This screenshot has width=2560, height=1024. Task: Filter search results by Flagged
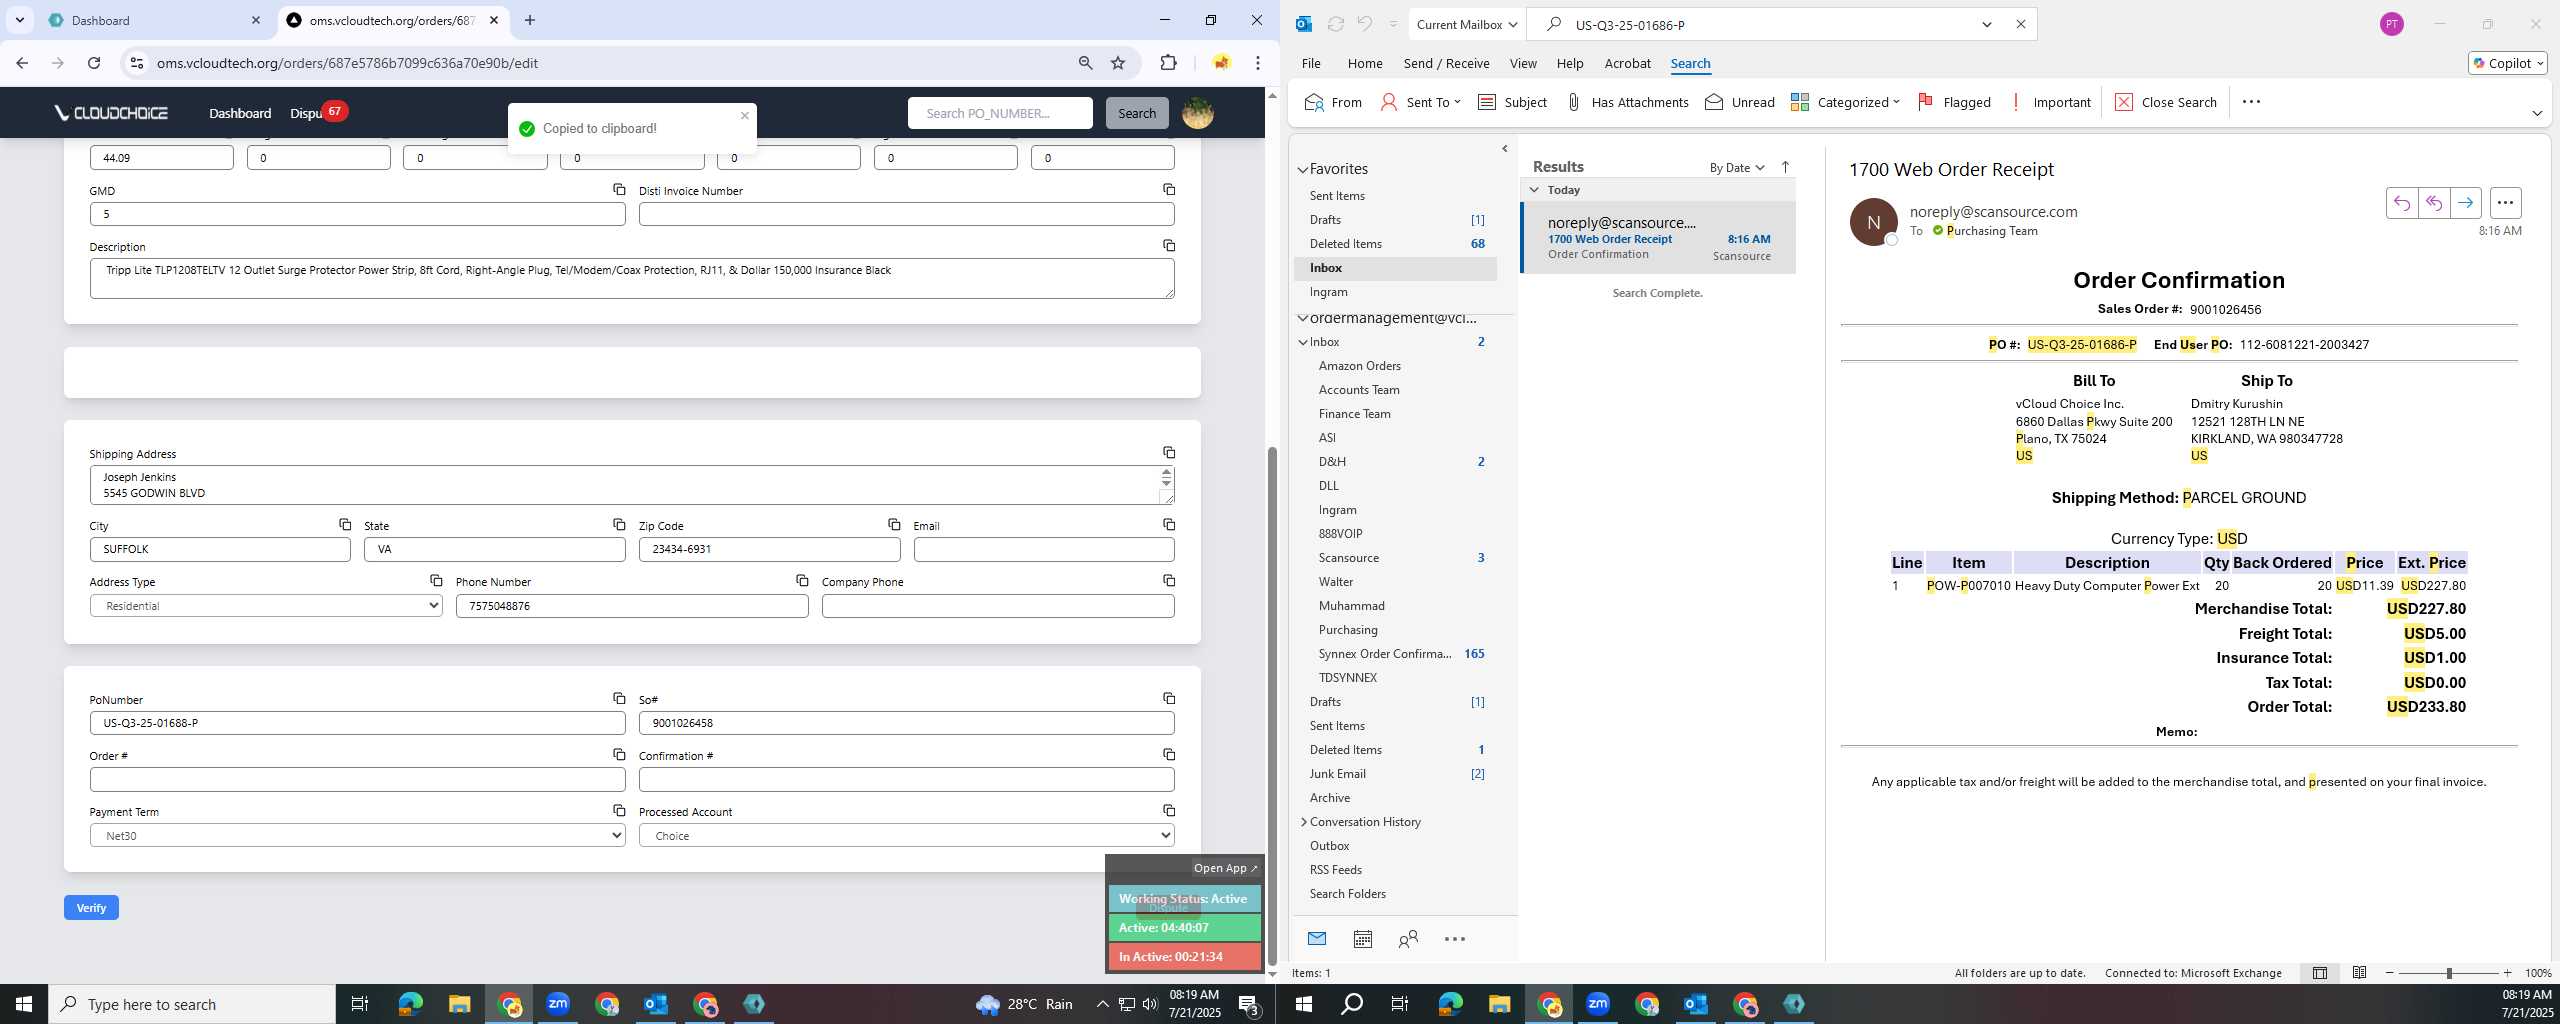(x=1954, y=102)
